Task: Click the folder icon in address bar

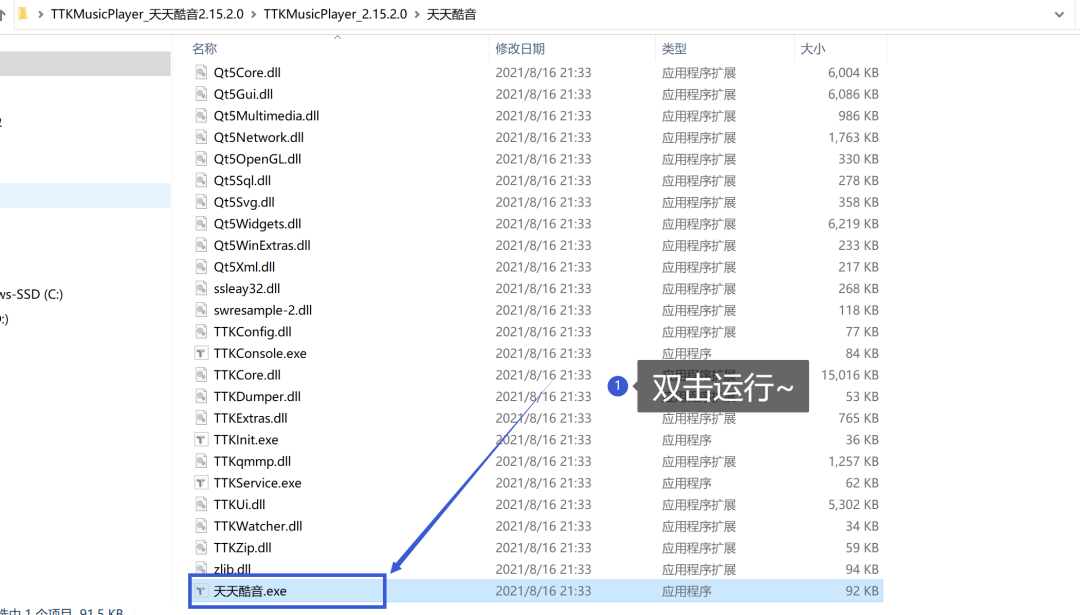Action: (23, 14)
